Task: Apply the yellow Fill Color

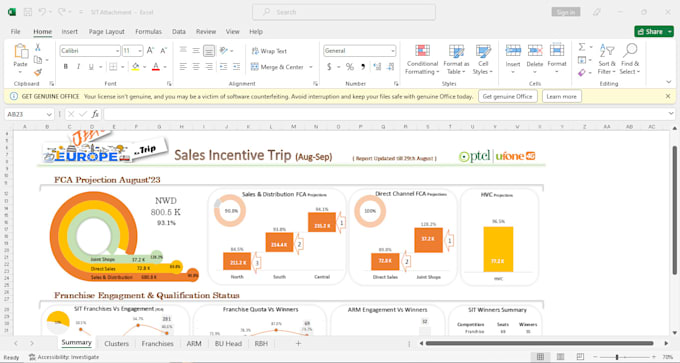Action: [135, 67]
